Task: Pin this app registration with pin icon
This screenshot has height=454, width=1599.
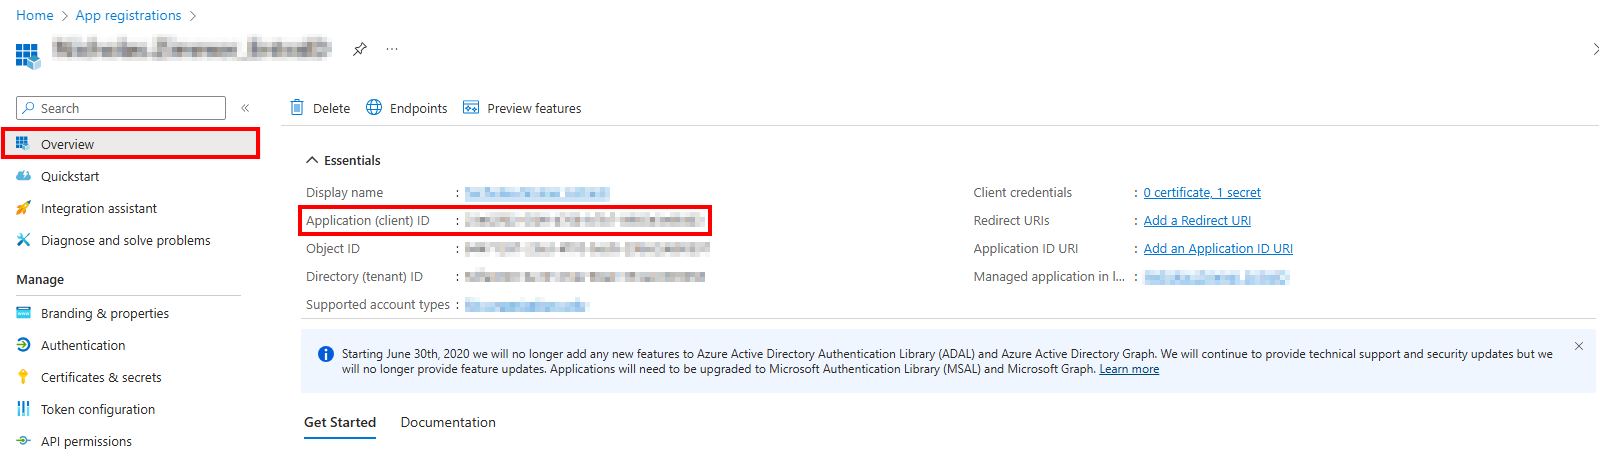Action: 360,48
